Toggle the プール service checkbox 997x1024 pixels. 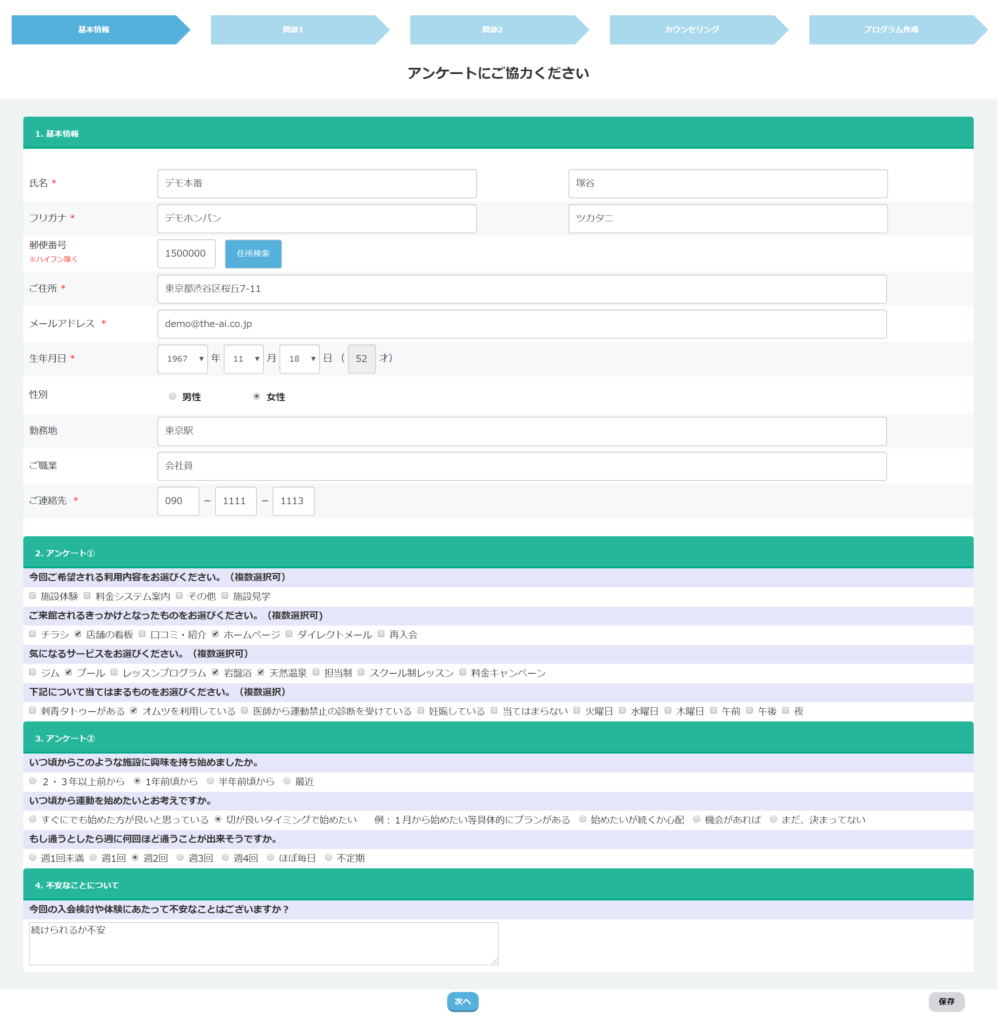point(69,672)
